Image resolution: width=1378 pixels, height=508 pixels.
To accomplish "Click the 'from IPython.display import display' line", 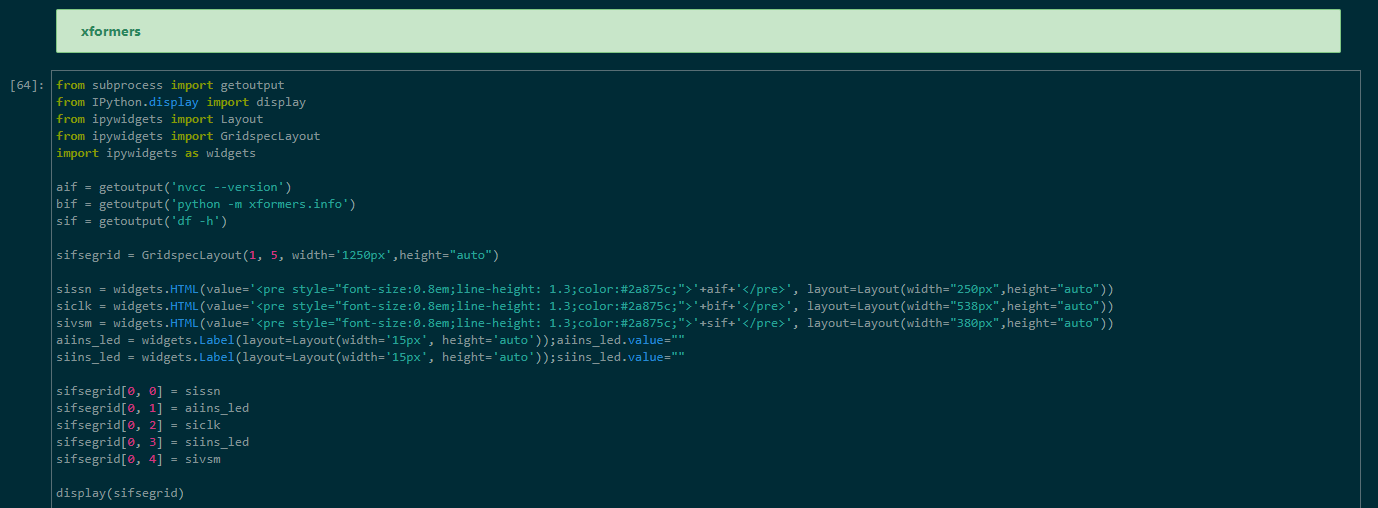I will click(181, 102).
